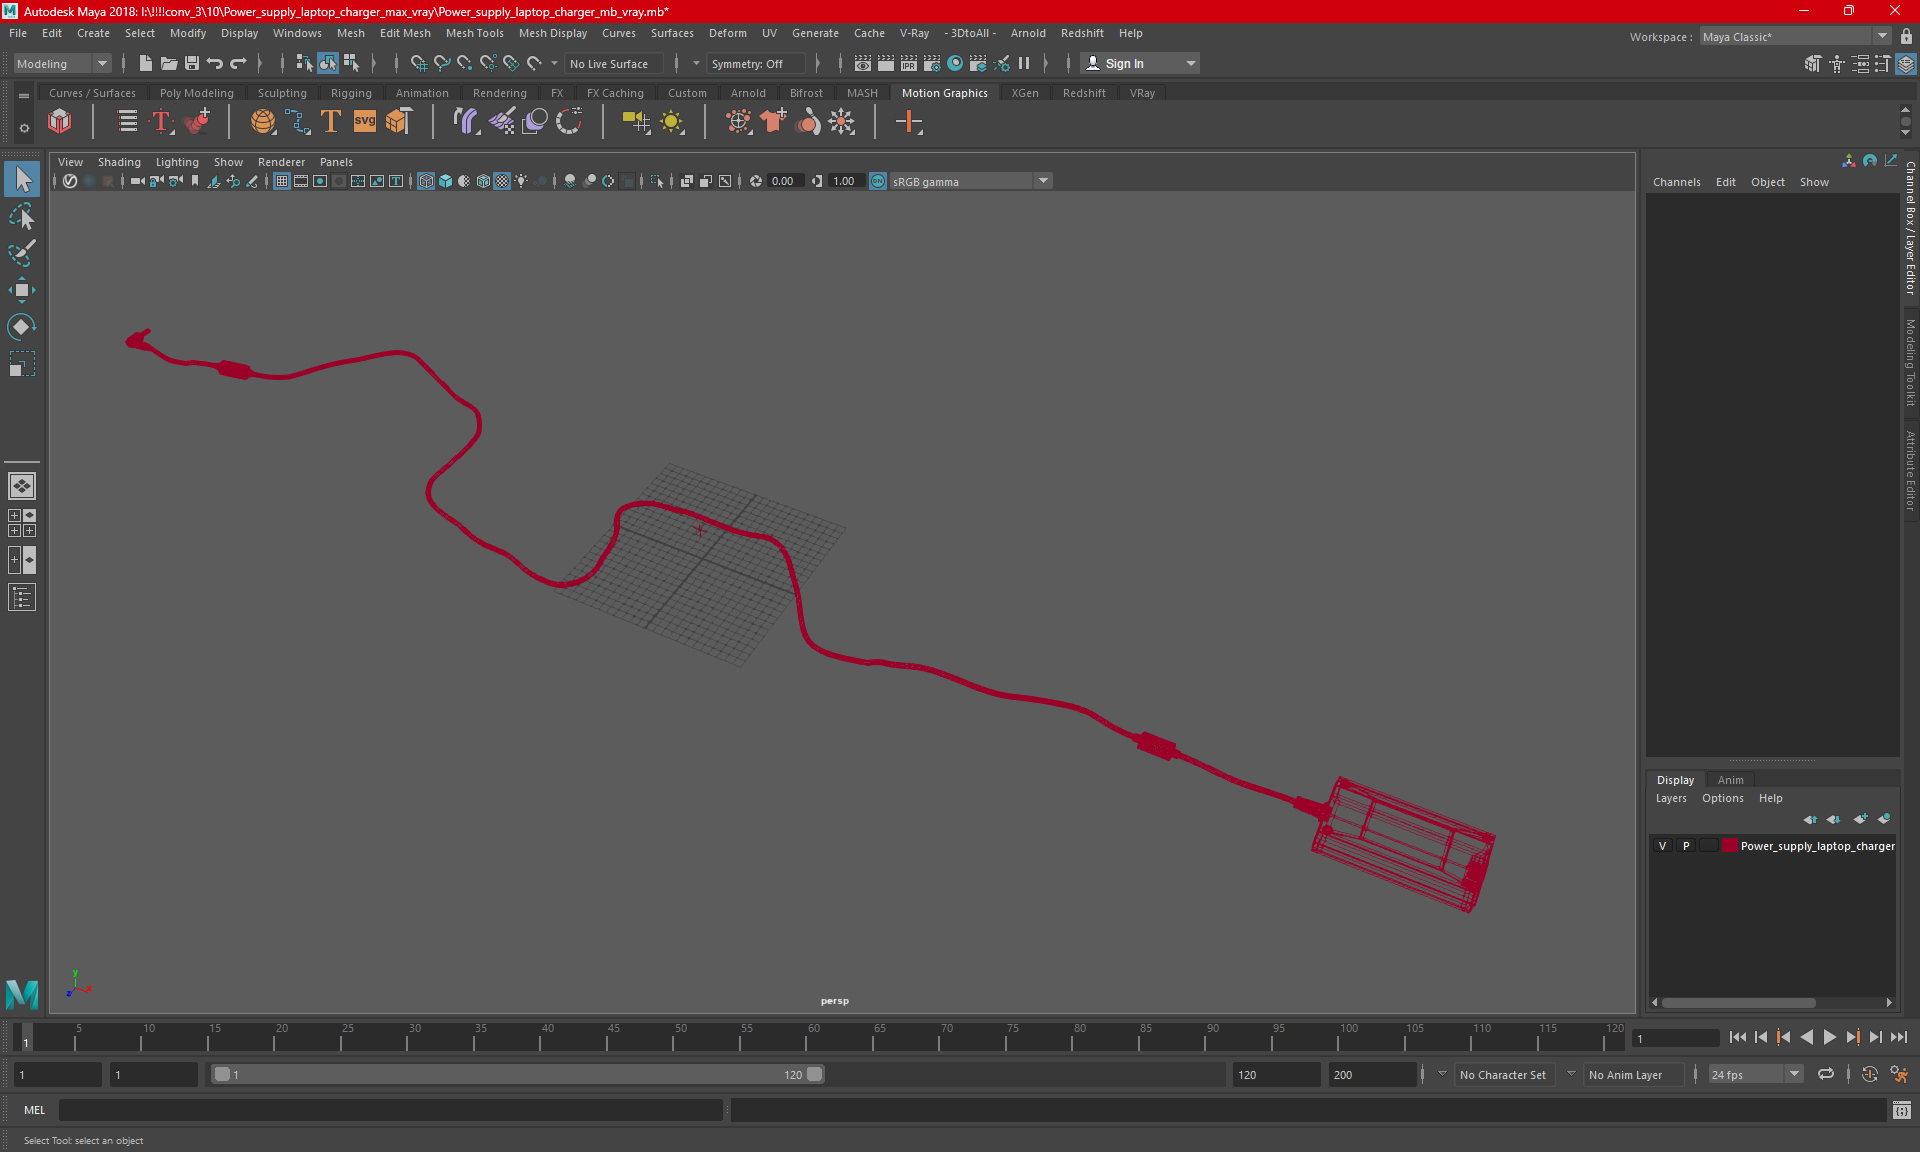Toggle layer visibility V box

[1663, 846]
